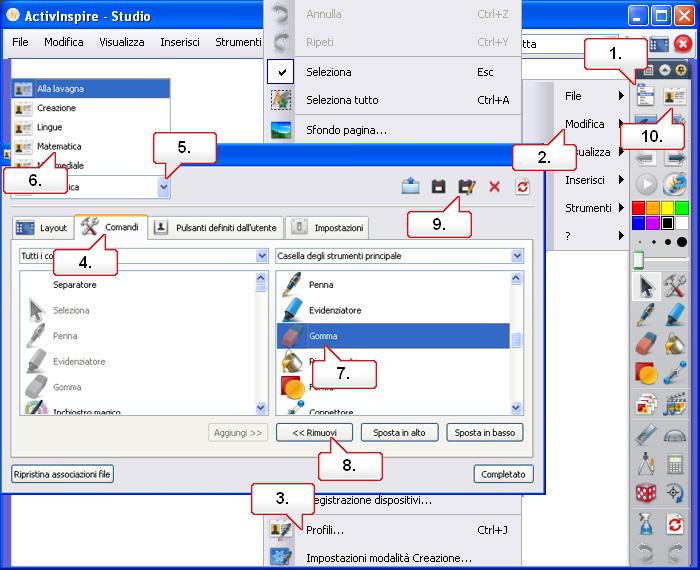Click the Completato button
Screen dimensions: 700x570
pos(503,474)
